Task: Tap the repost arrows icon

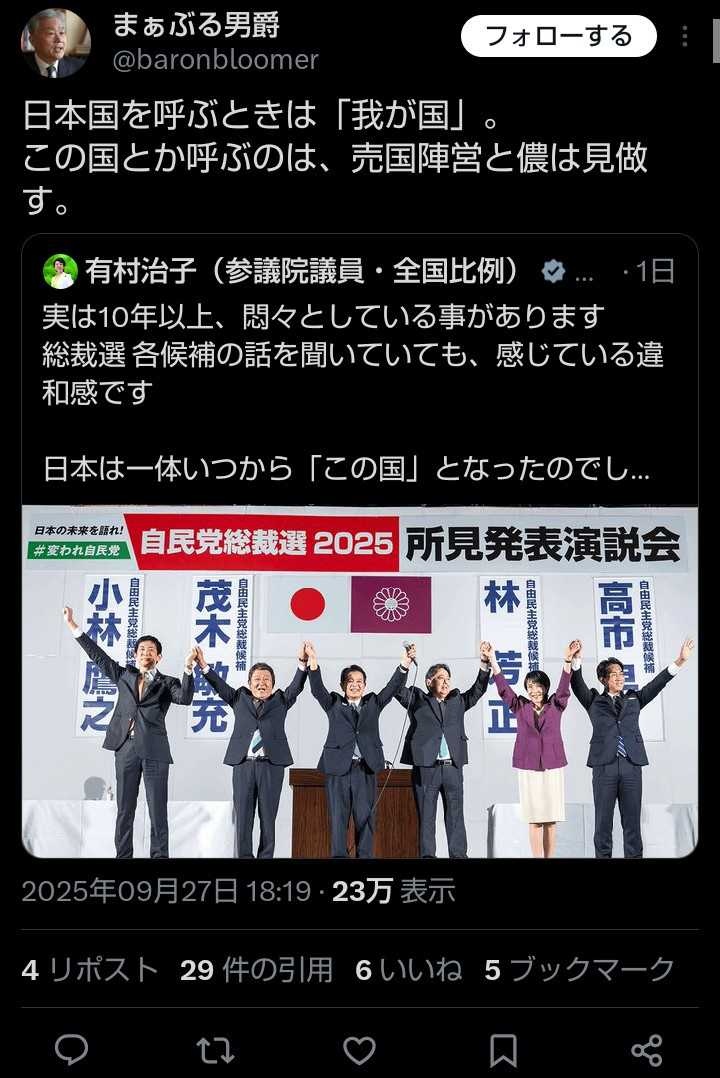Action: [x=215, y=1050]
